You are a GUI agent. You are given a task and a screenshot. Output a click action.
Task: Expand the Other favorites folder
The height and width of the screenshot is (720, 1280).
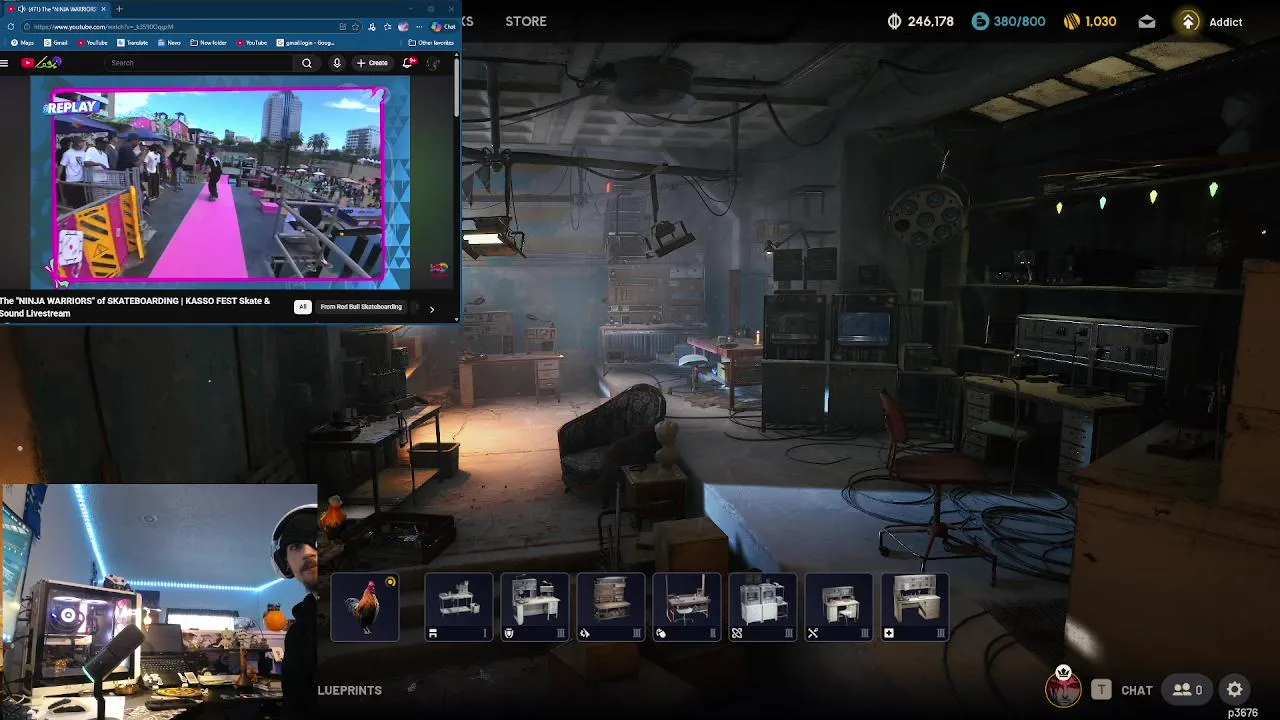(431, 43)
